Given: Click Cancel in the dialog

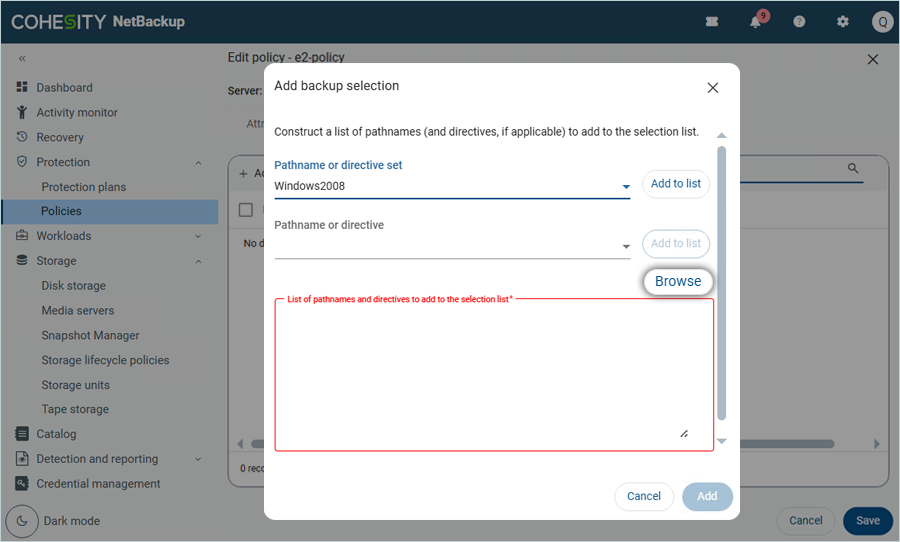Looking at the screenshot, I should pos(643,496).
